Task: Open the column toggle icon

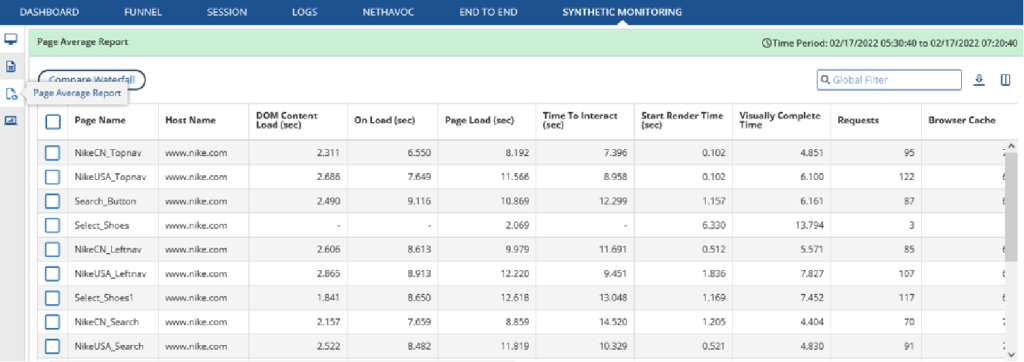Action: coord(1006,80)
